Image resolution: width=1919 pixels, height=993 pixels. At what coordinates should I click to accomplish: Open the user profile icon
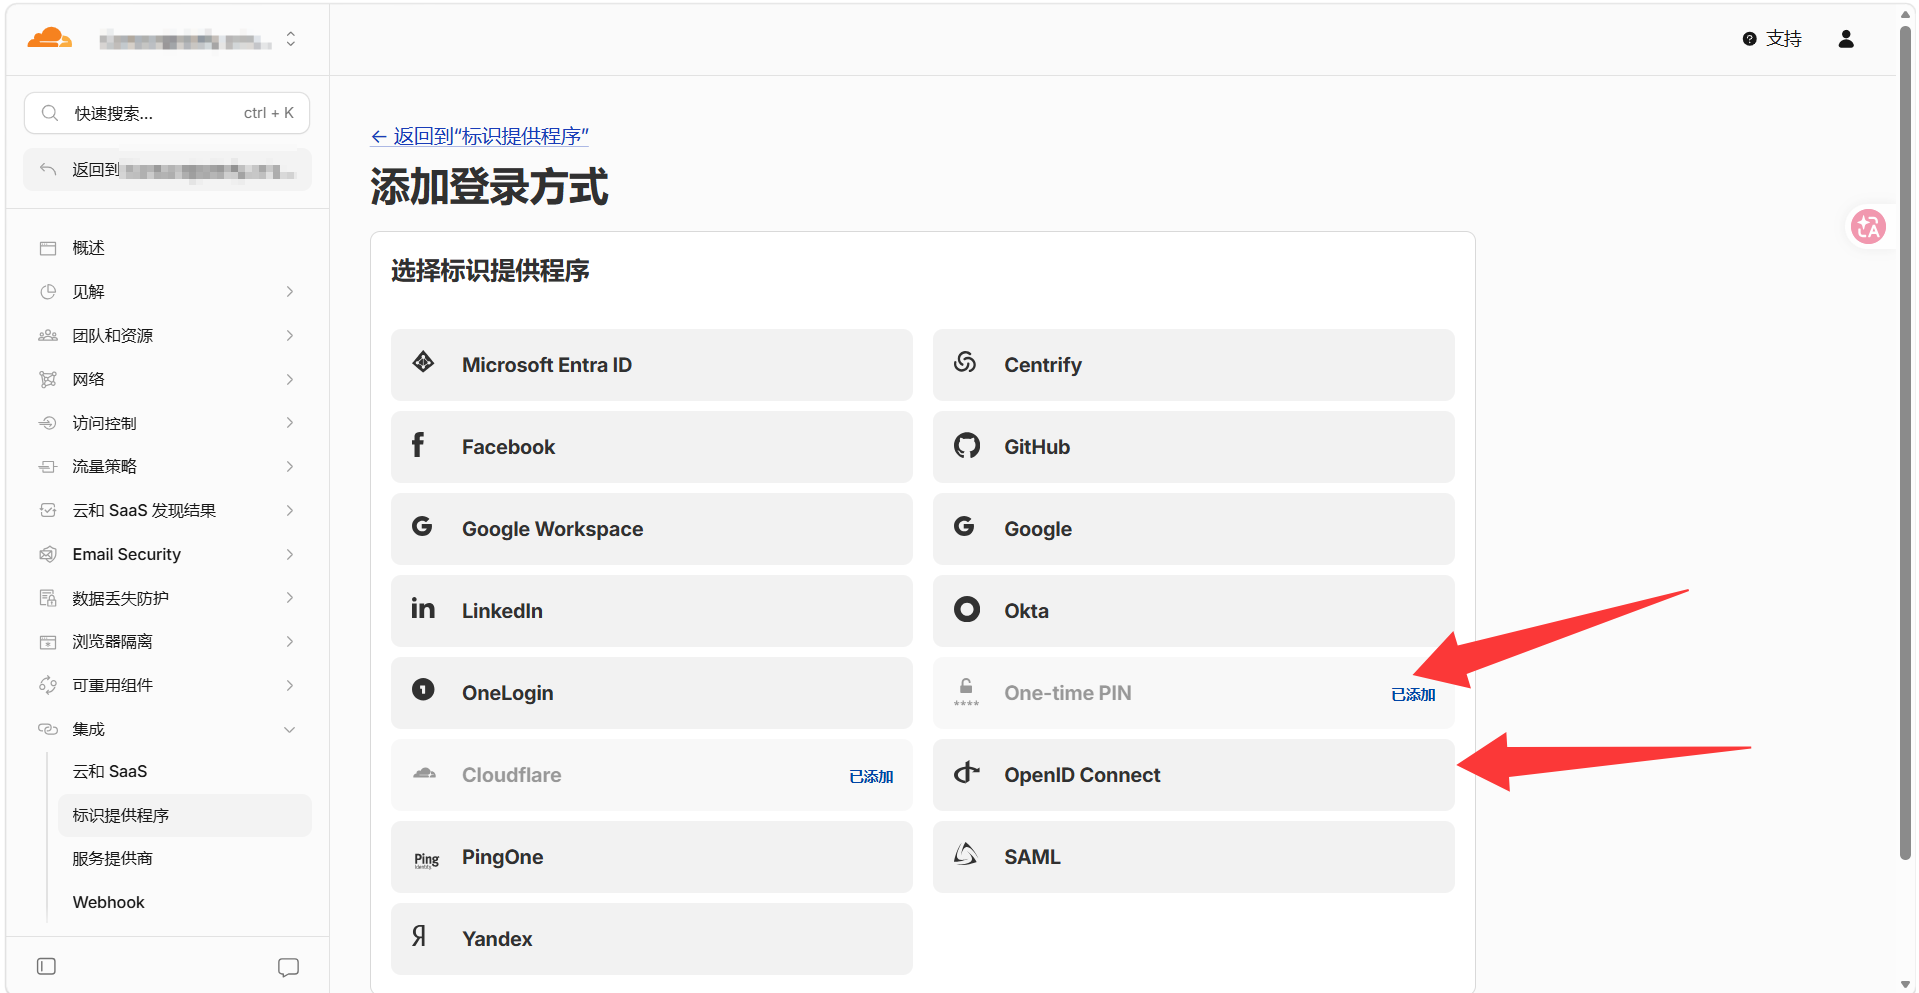[x=1846, y=39]
